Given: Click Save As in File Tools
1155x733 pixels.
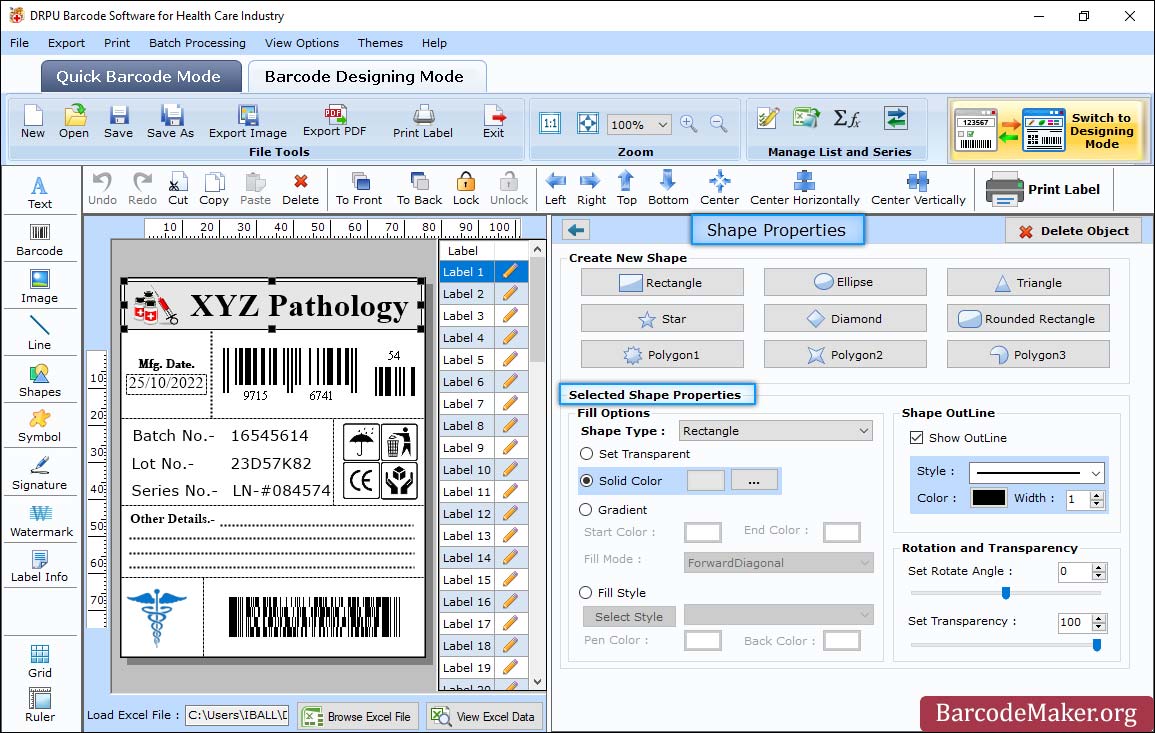Looking at the screenshot, I should point(170,122).
